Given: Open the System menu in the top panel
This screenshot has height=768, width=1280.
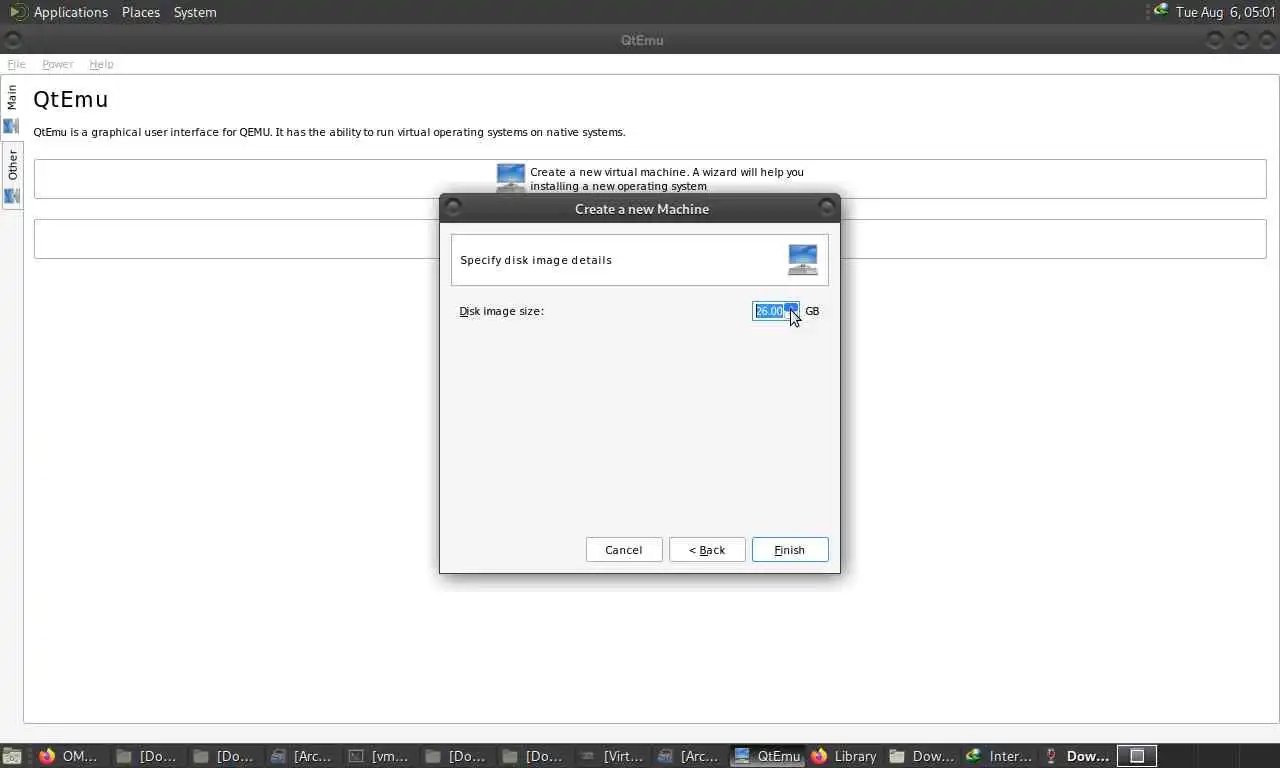Looking at the screenshot, I should point(195,12).
